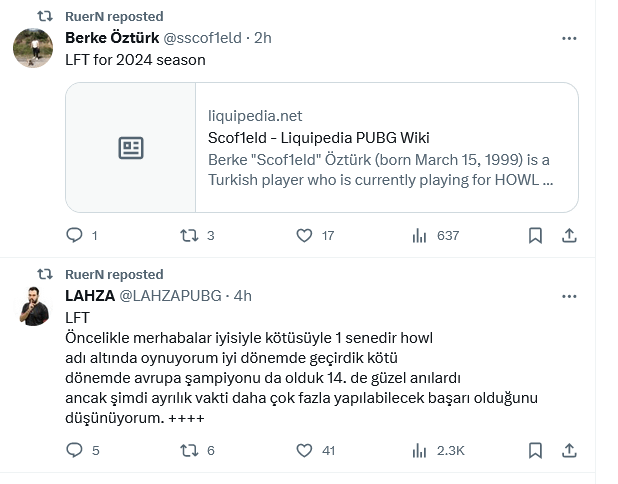Open Berke Öztürk's profile picture
The height and width of the screenshot is (484, 618).
pos(33,48)
